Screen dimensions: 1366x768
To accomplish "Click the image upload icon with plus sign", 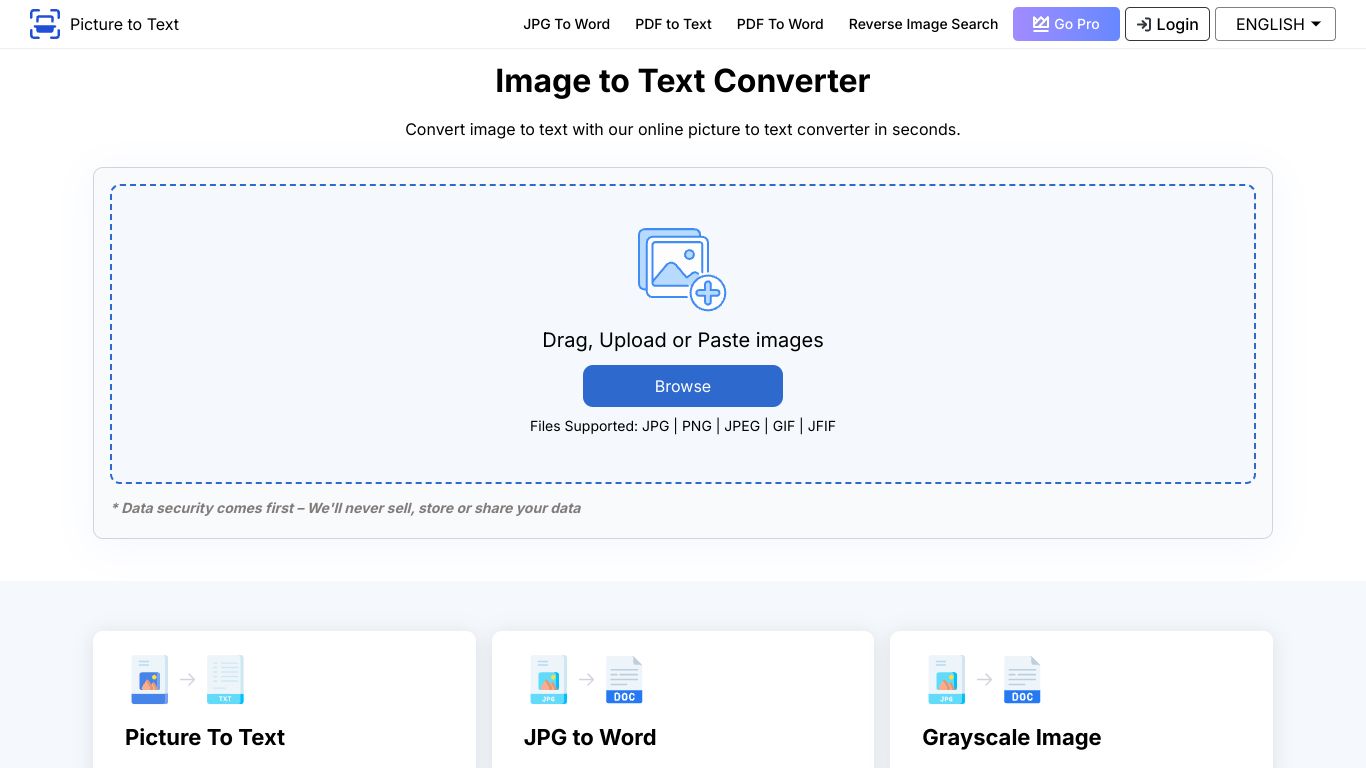I will [x=682, y=269].
